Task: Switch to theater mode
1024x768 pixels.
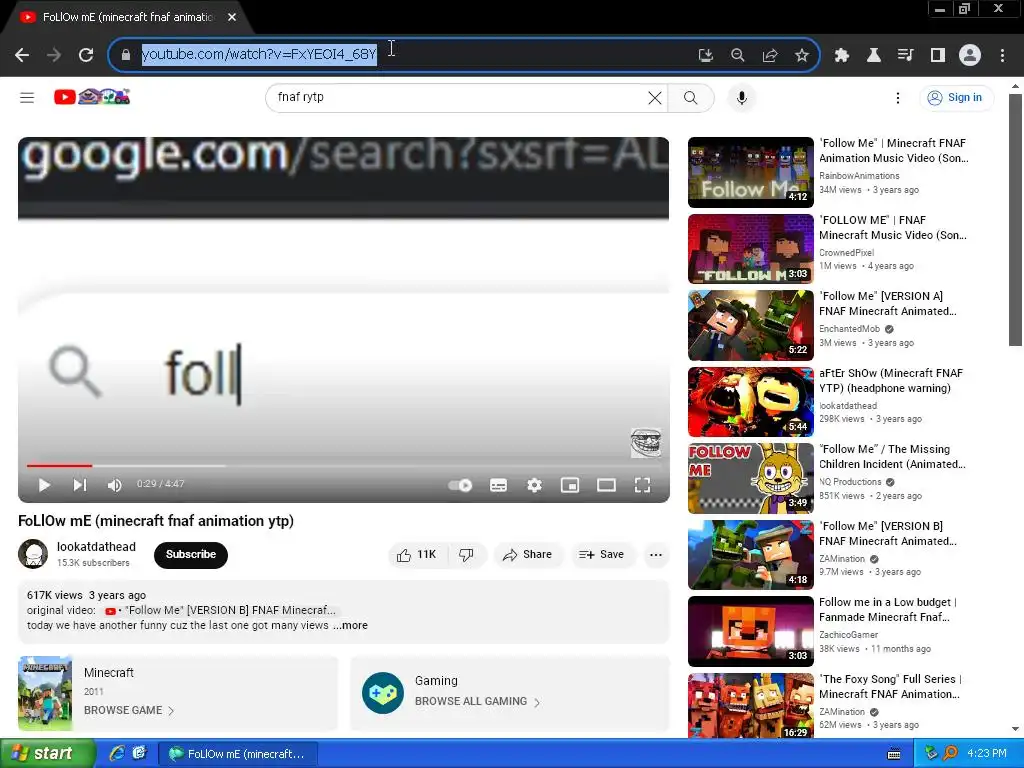Action: (x=606, y=485)
